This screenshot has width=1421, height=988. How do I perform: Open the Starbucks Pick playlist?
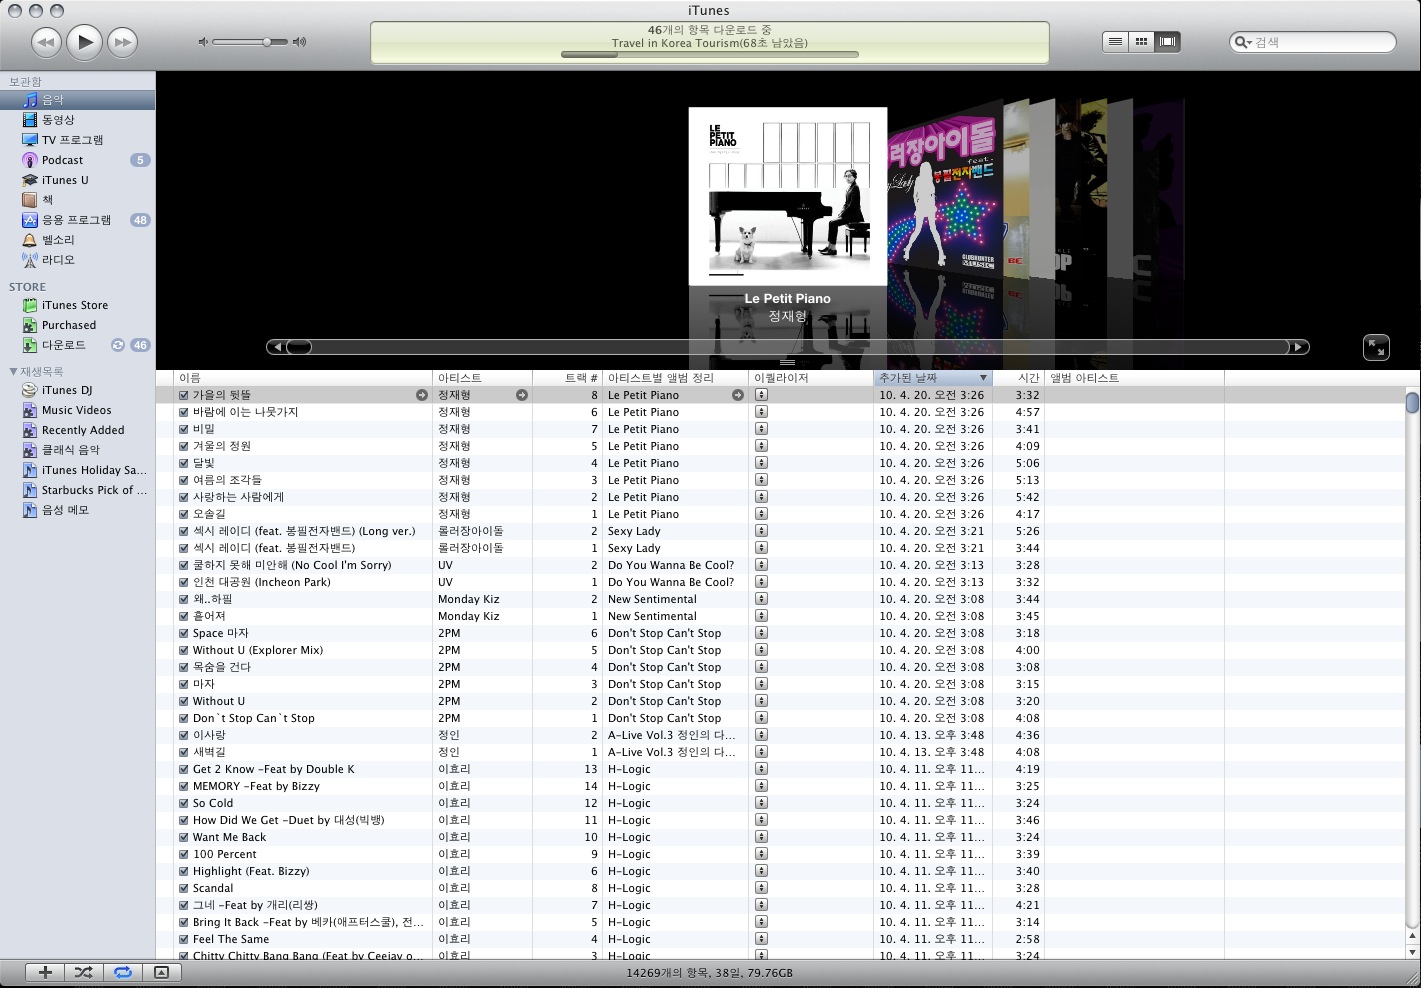coord(78,490)
